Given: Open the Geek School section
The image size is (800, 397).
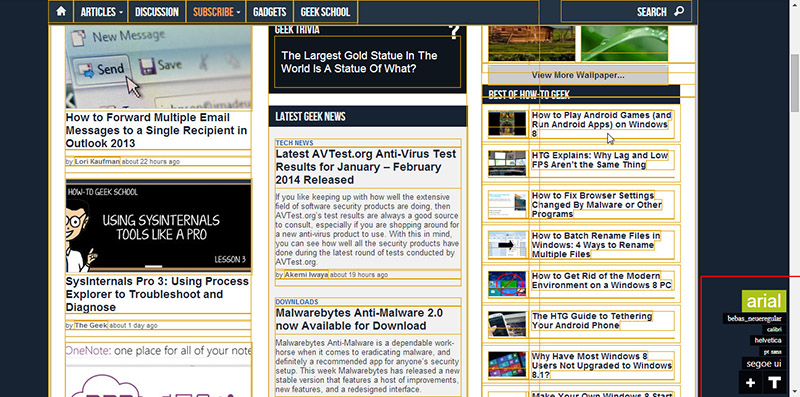Looking at the screenshot, I should (326, 11).
